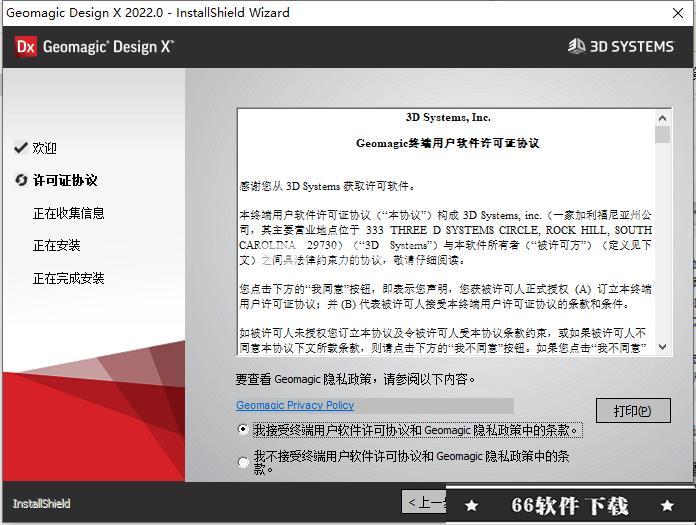The width and height of the screenshot is (696, 525).
Task: Click the license agreement scrollbar thumb
Action: pyautogui.click(x=662, y=134)
